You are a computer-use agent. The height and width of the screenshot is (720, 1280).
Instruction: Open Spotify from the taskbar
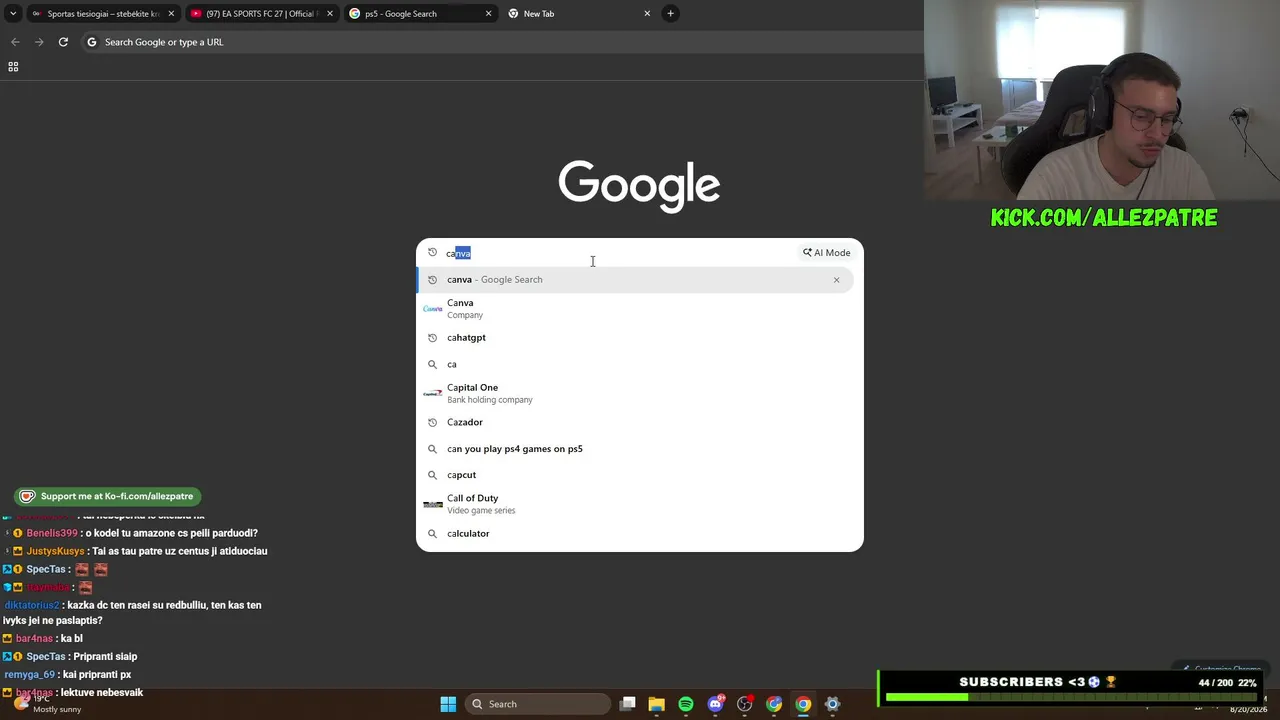coord(686,704)
